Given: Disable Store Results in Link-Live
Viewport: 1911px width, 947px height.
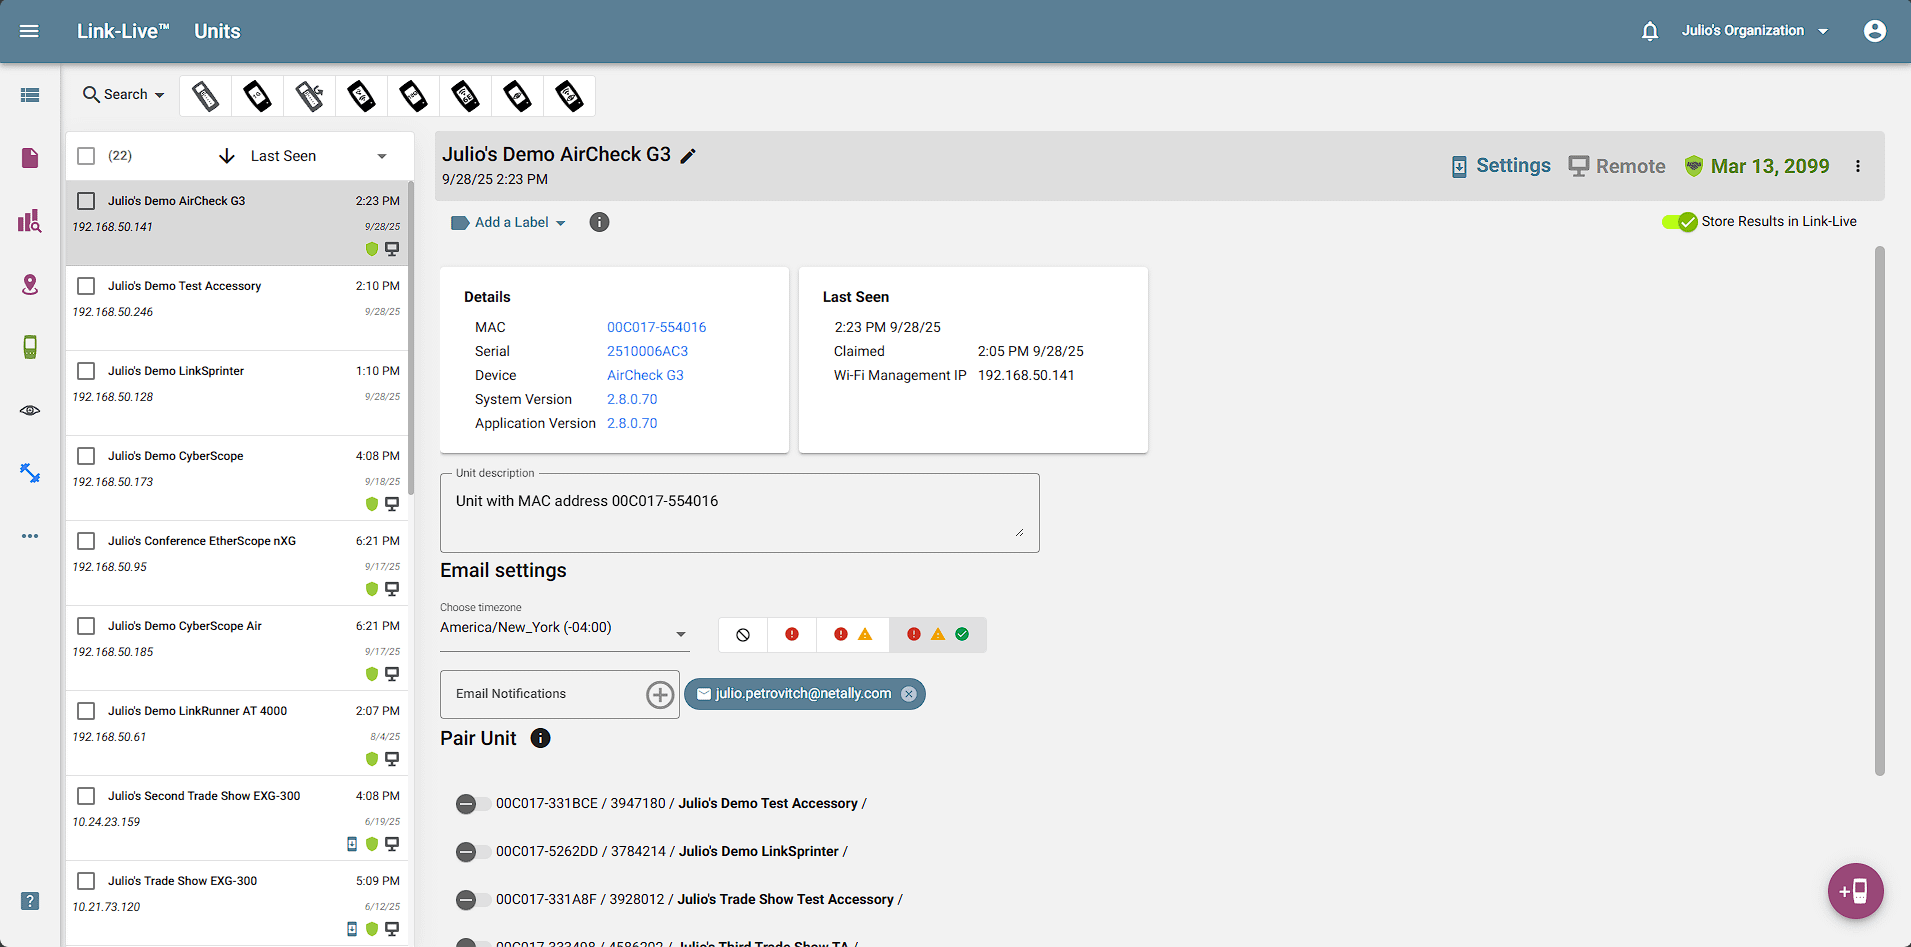Looking at the screenshot, I should [x=1681, y=221].
